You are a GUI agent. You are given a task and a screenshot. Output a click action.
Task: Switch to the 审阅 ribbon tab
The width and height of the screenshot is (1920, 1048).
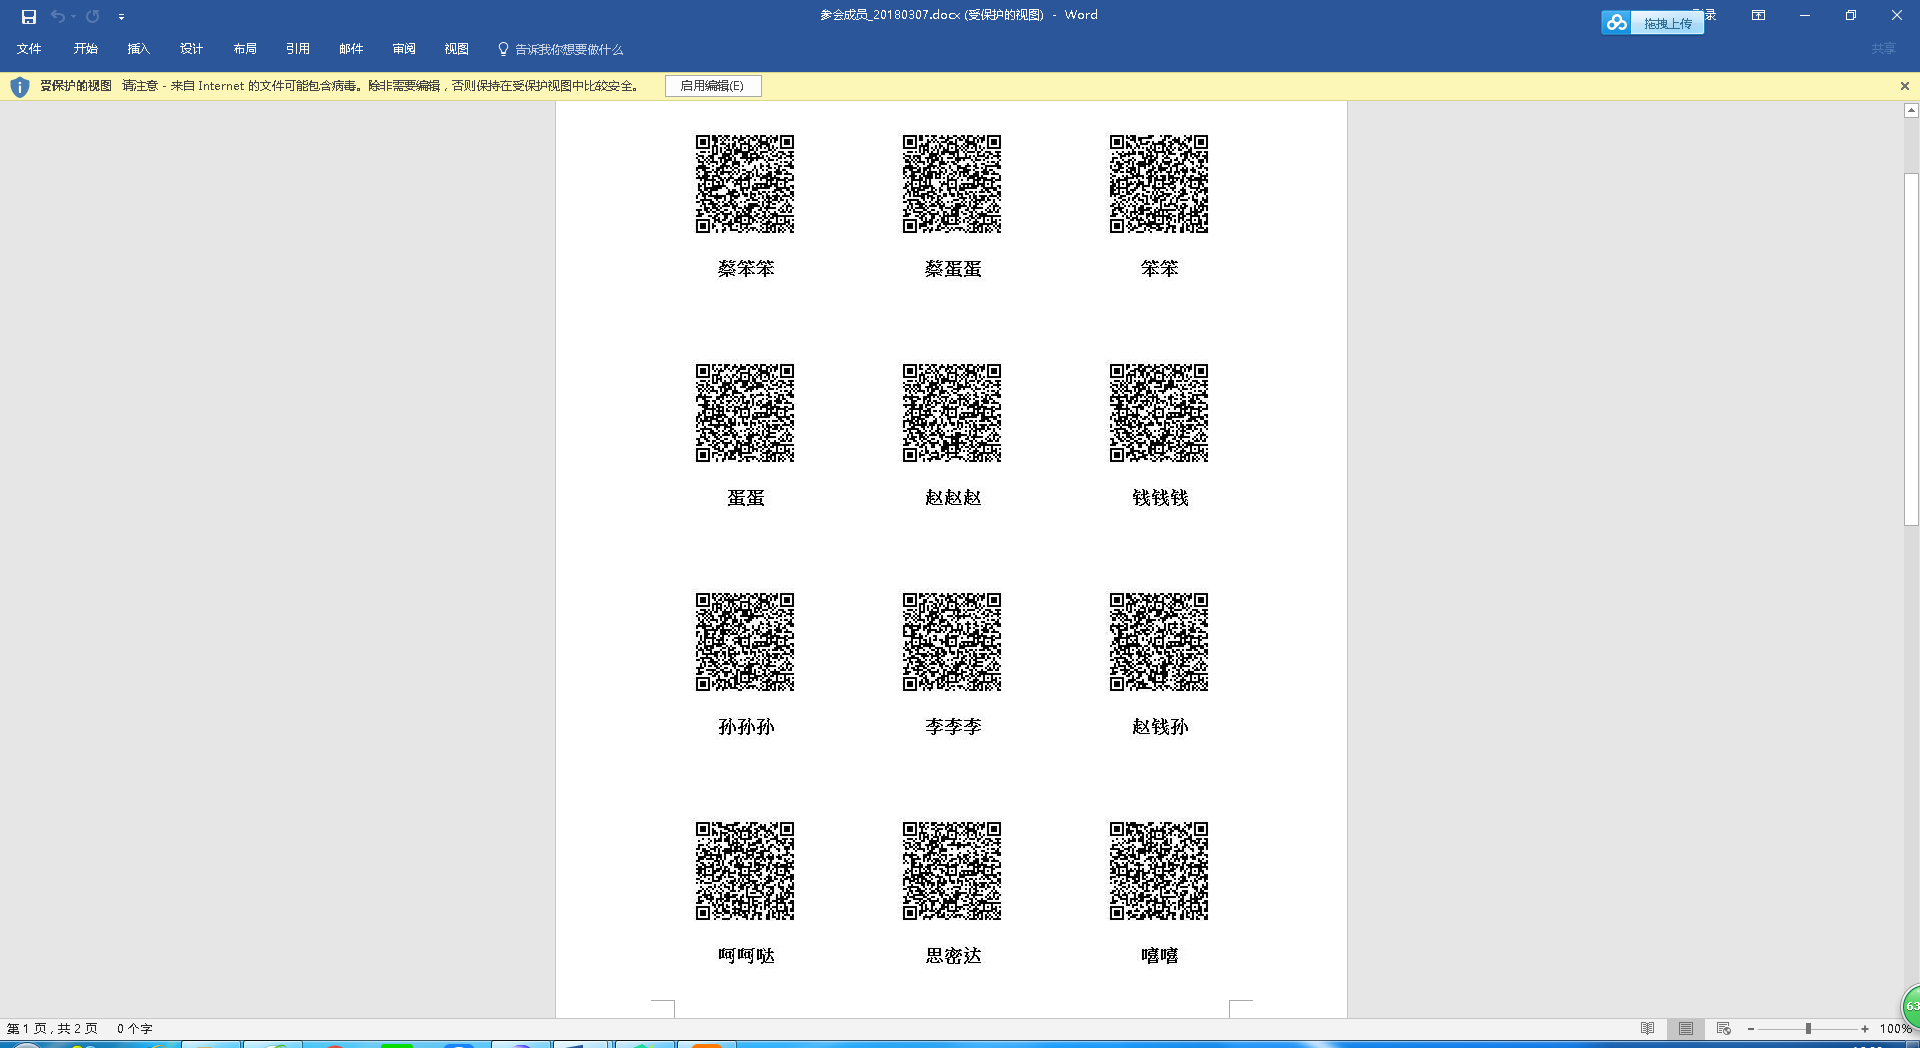click(x=404, y=49)
